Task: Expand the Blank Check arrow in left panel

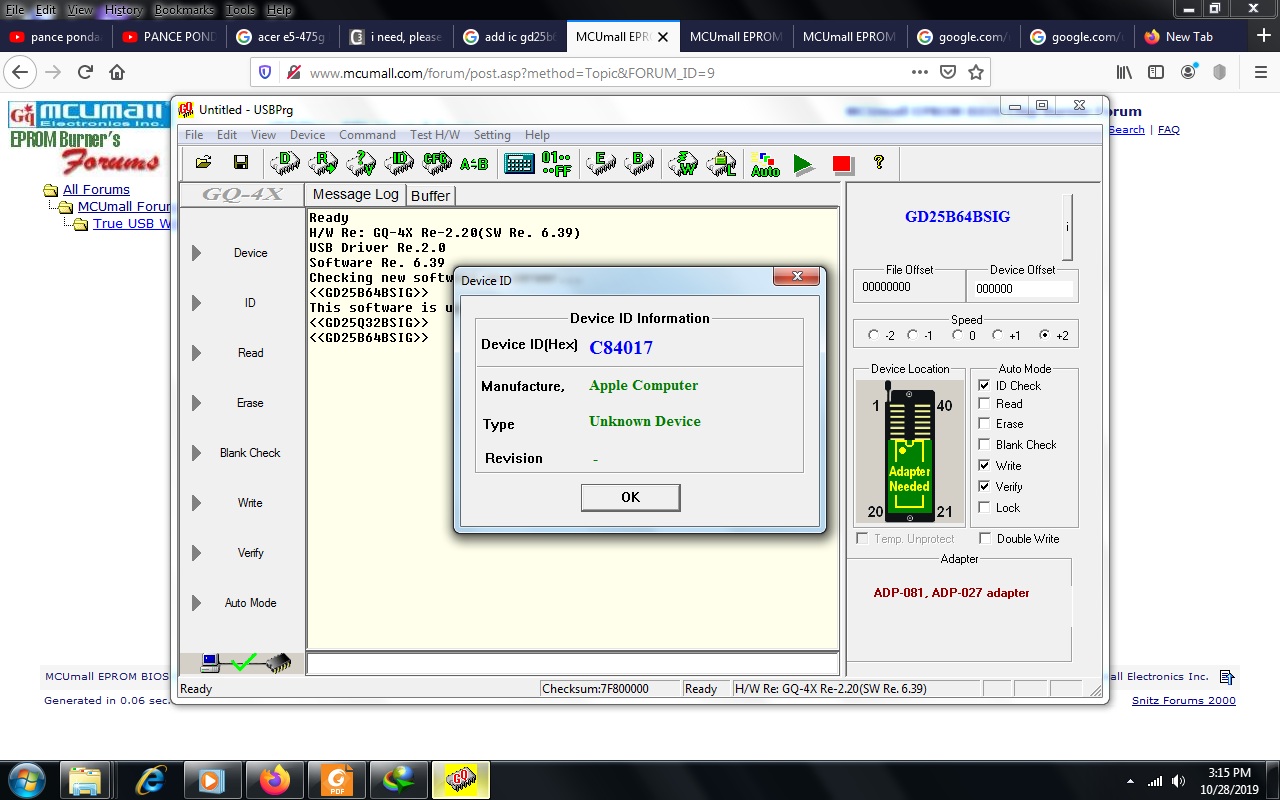Action: coord(196,453)
